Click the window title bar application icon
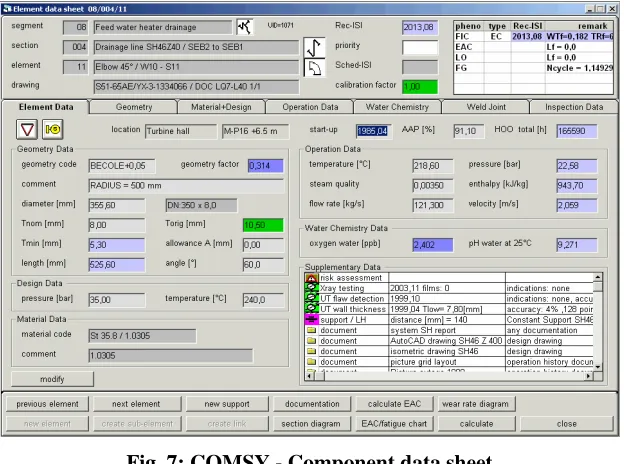This screenshot has width=624, height=464. [7, 8]
